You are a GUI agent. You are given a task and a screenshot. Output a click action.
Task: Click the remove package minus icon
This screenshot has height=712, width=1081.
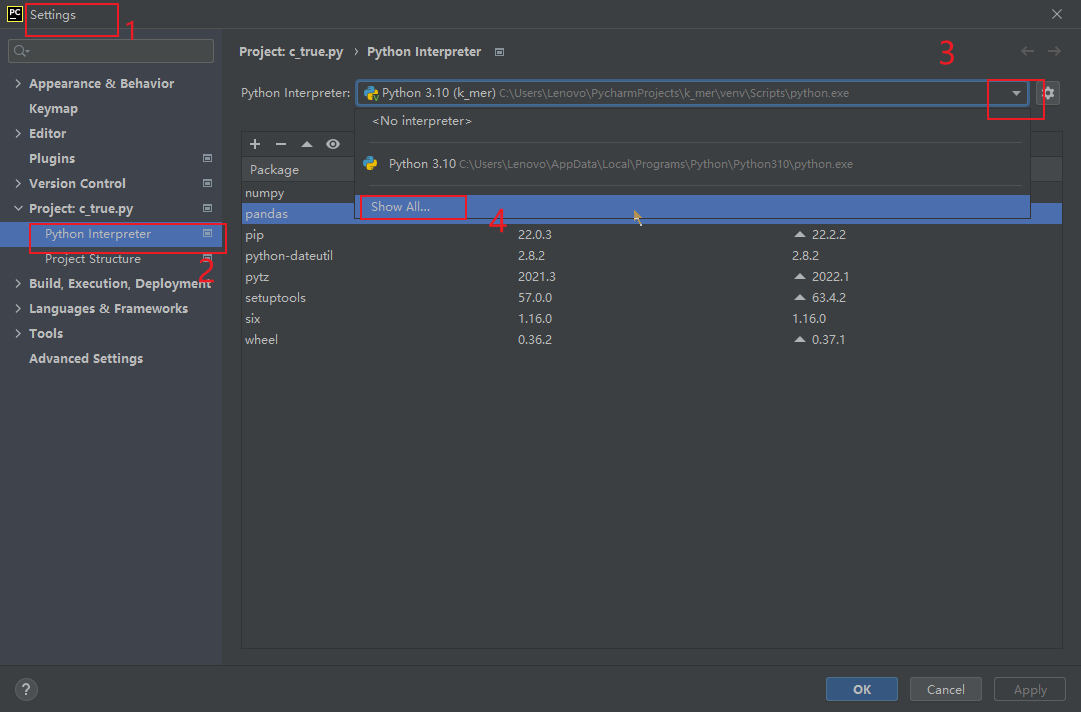(x=281, y=144)
